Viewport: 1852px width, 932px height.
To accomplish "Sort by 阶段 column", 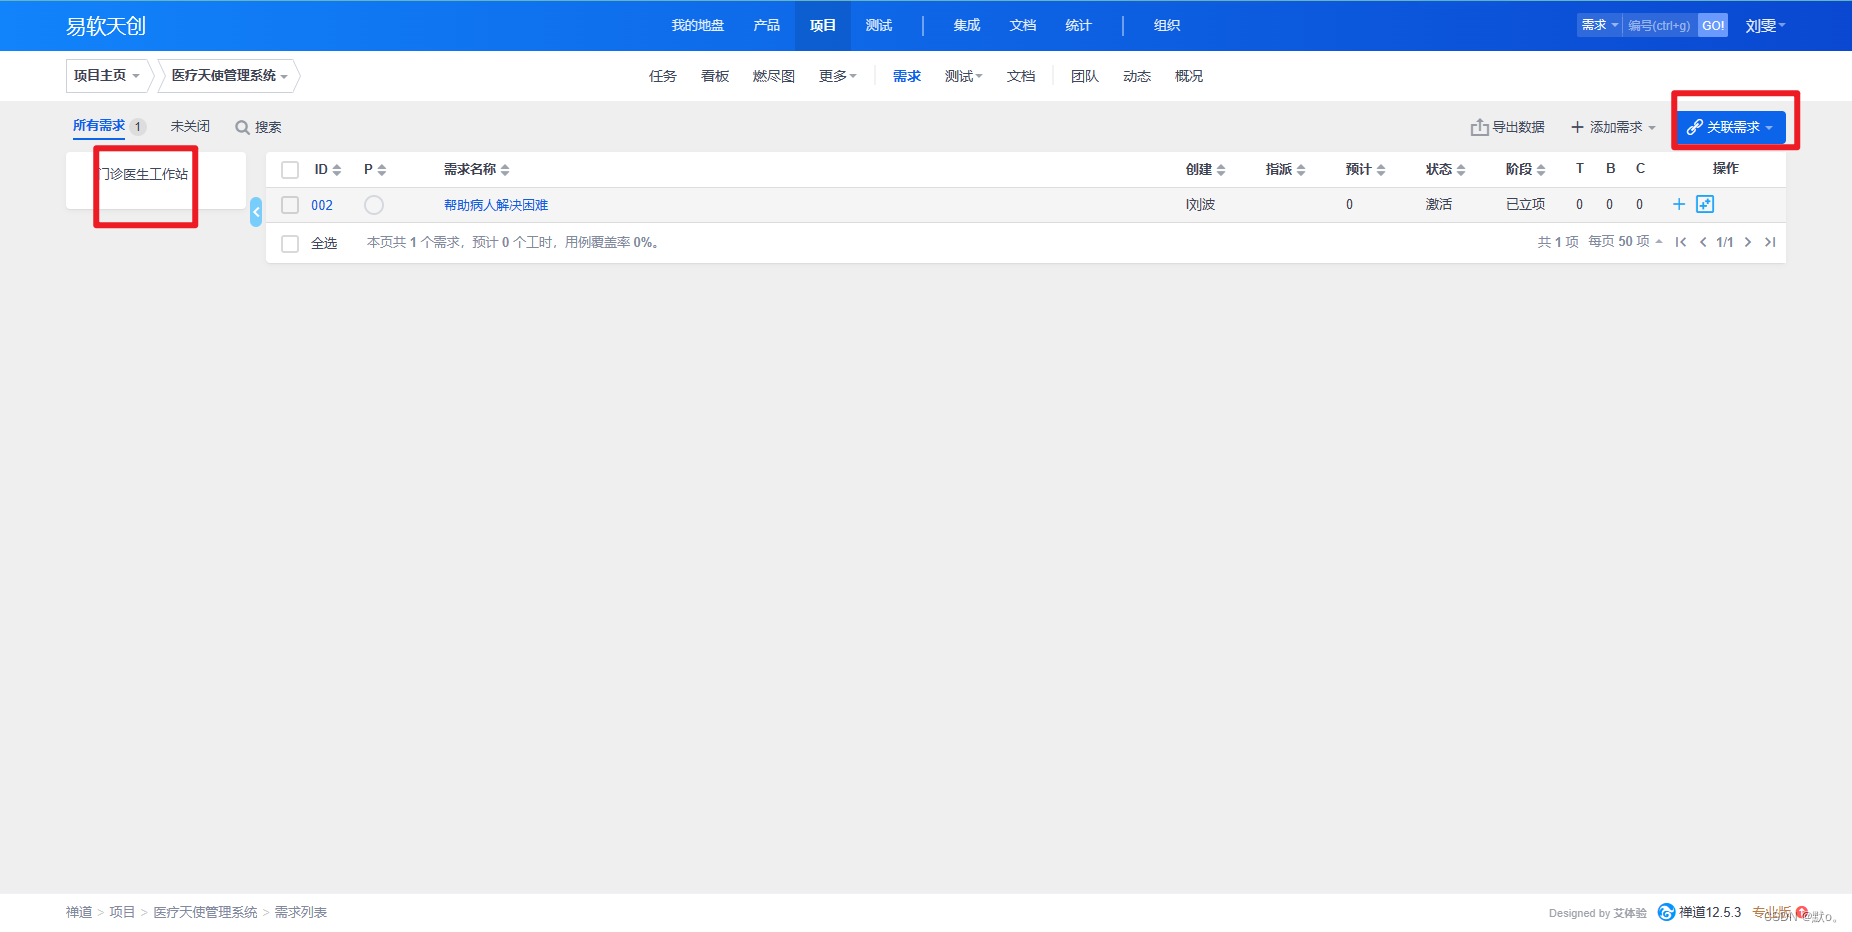I will (1526, 169).
